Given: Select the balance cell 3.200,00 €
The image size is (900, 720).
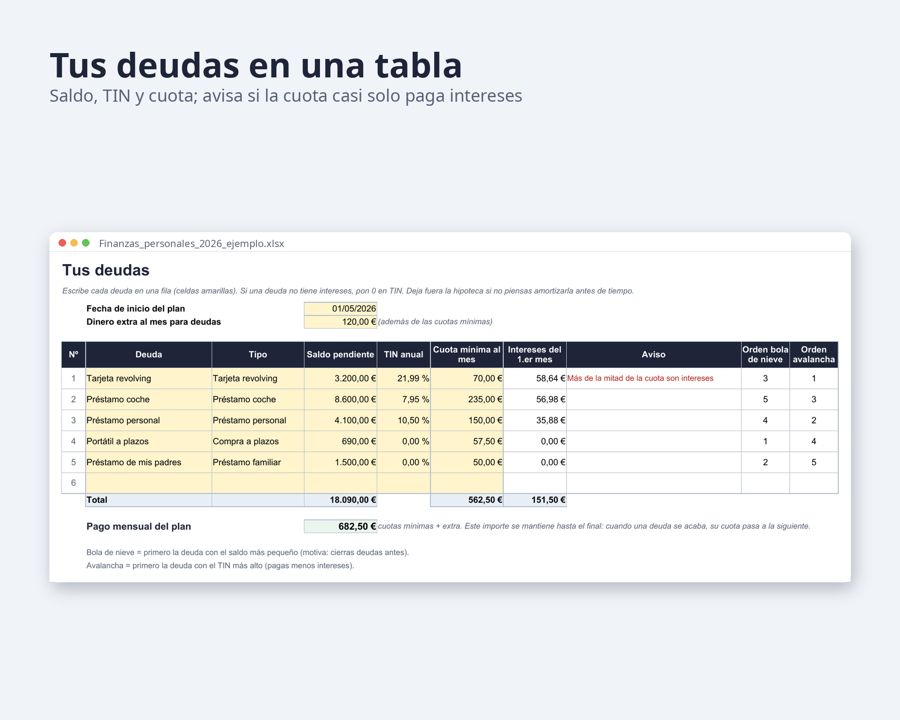Looking at the screenshot, I should coord(340,378).
